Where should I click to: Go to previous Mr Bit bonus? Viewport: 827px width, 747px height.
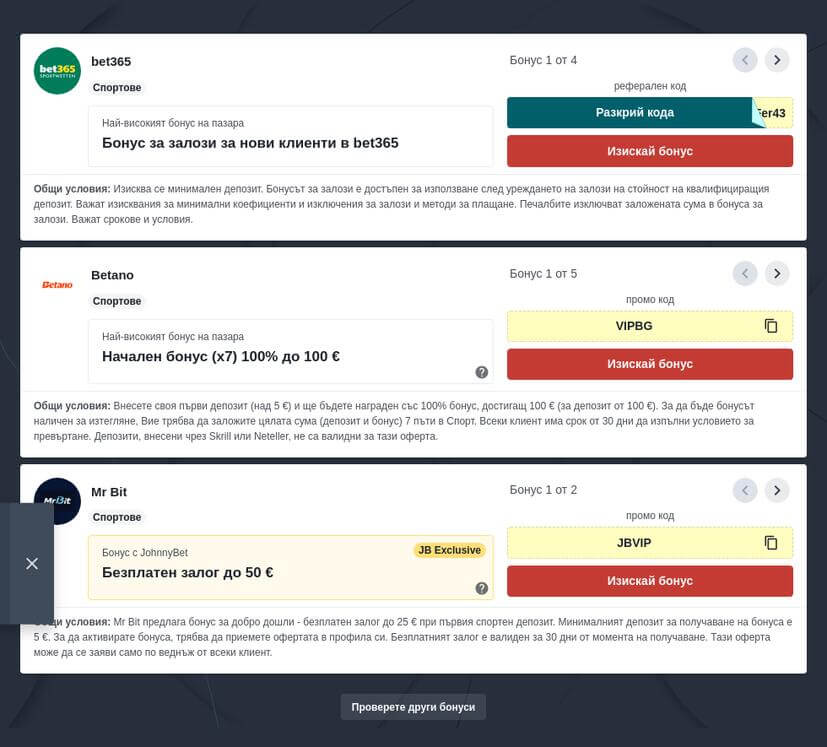[745, 490]
